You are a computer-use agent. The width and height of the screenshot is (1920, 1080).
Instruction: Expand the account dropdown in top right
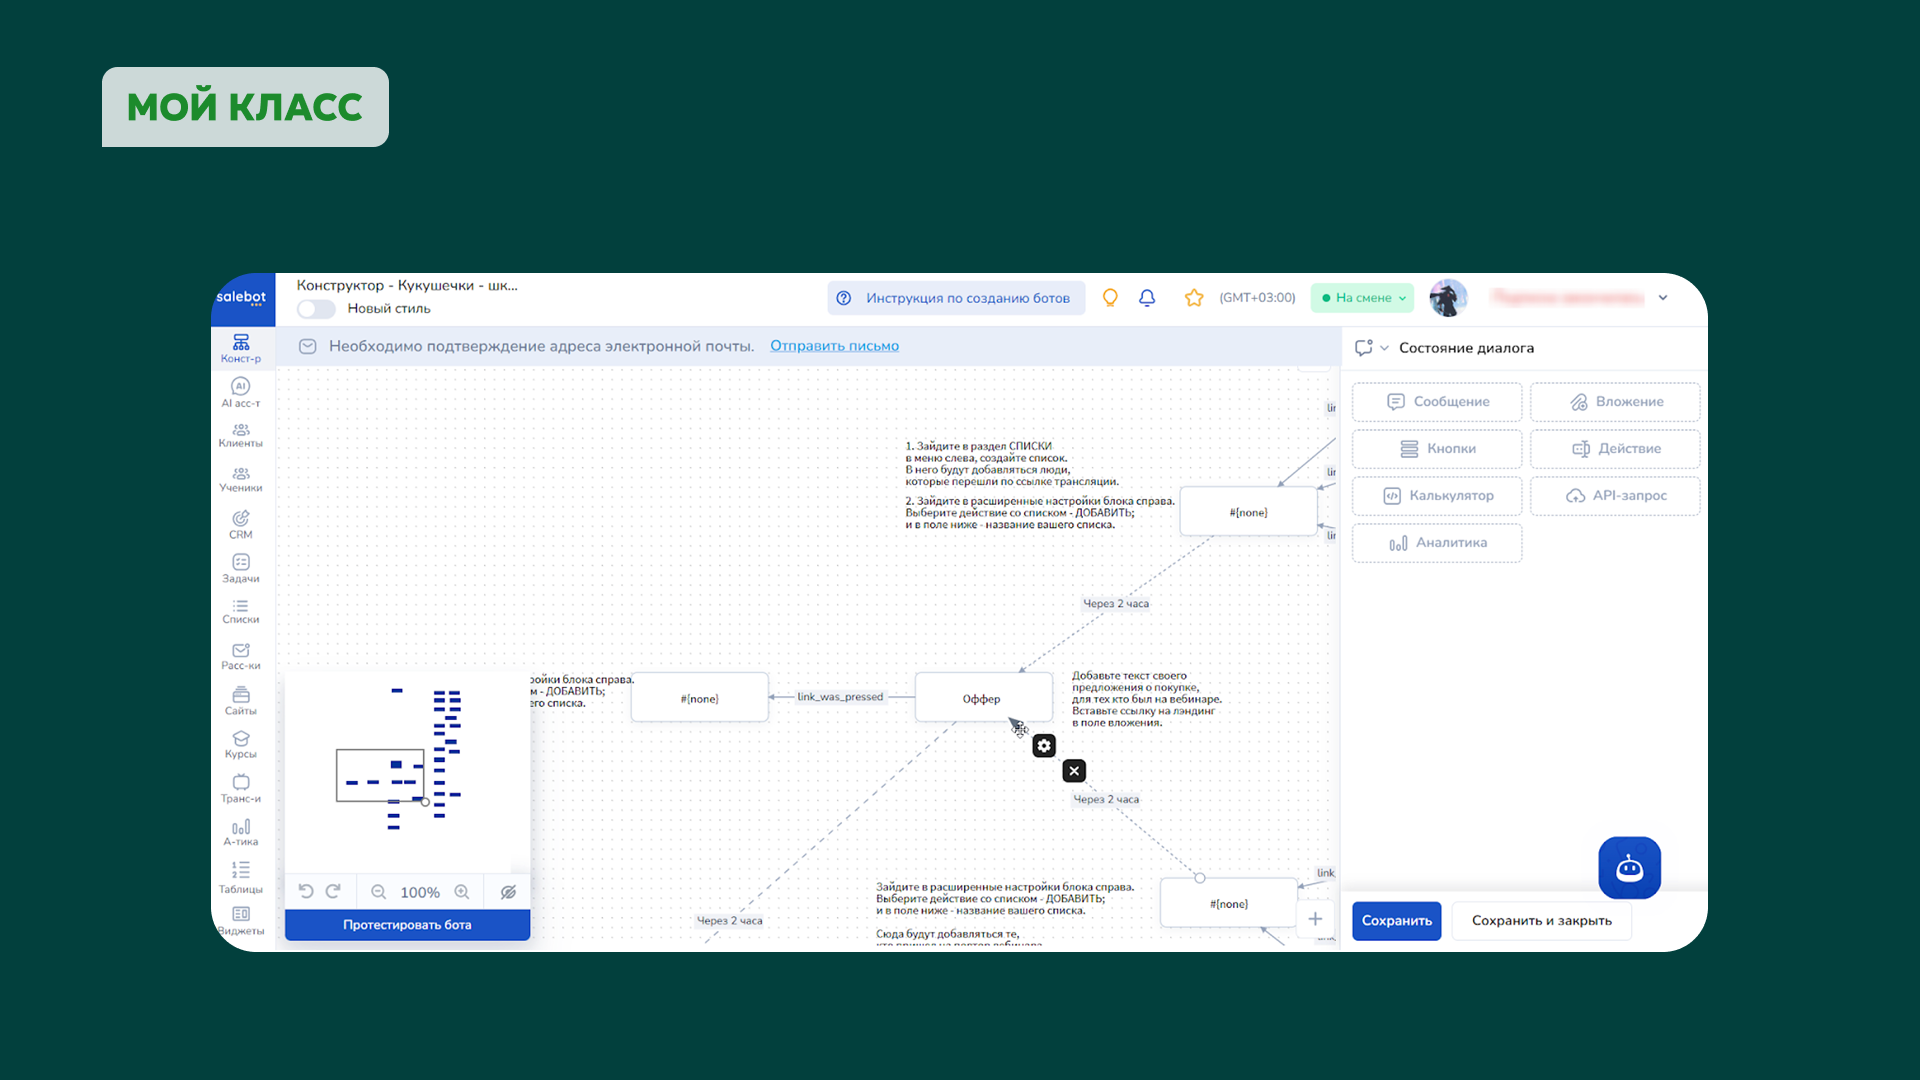(x=1663, y=297)
